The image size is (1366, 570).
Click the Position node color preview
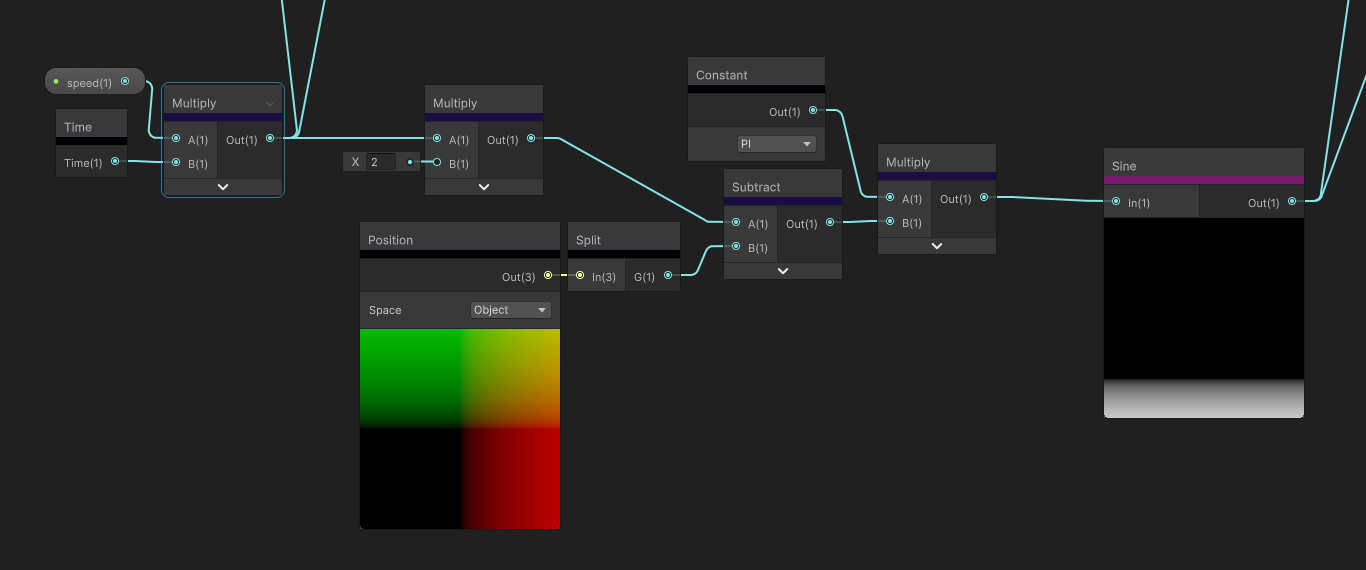pos(460,428)
